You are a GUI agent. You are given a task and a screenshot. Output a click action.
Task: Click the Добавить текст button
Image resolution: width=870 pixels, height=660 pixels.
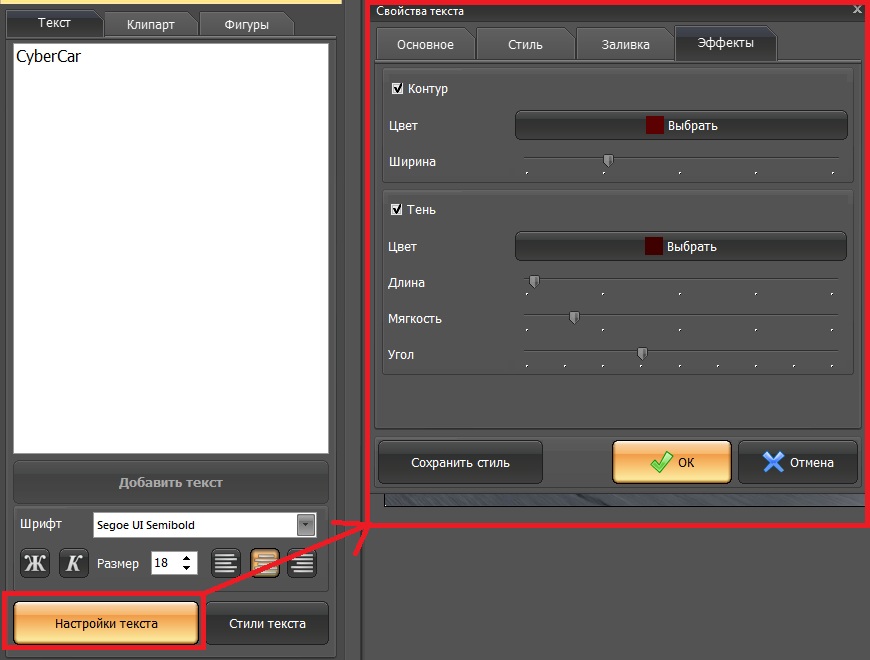[x=171, y=483]
